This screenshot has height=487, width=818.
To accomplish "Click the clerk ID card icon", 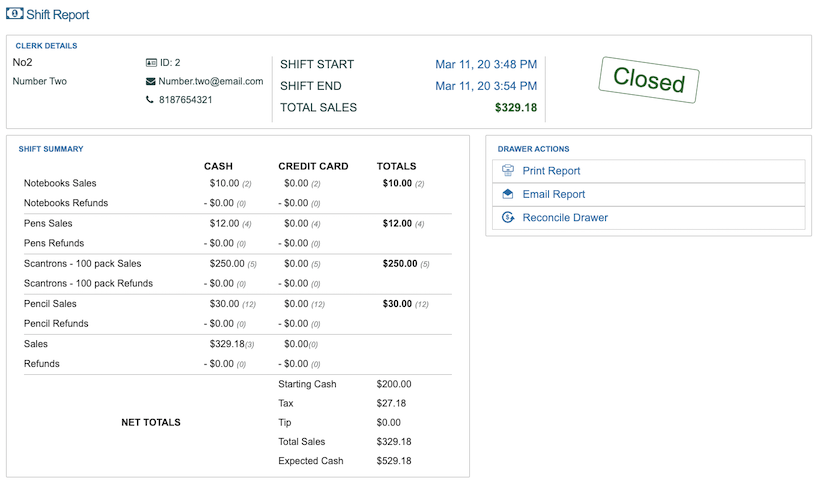I will pyautogui.click(x=151, y=63).
